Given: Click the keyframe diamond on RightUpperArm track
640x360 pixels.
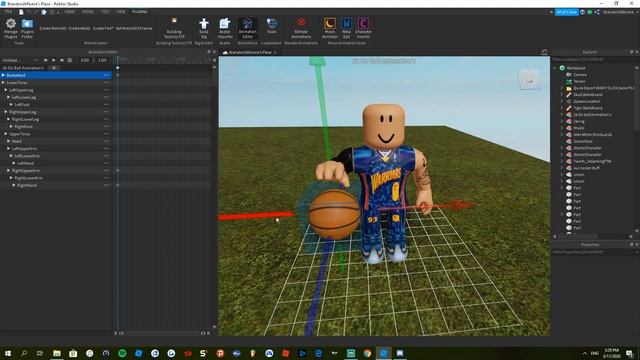Looking at the screenshot, I should (x=118, y=171).
